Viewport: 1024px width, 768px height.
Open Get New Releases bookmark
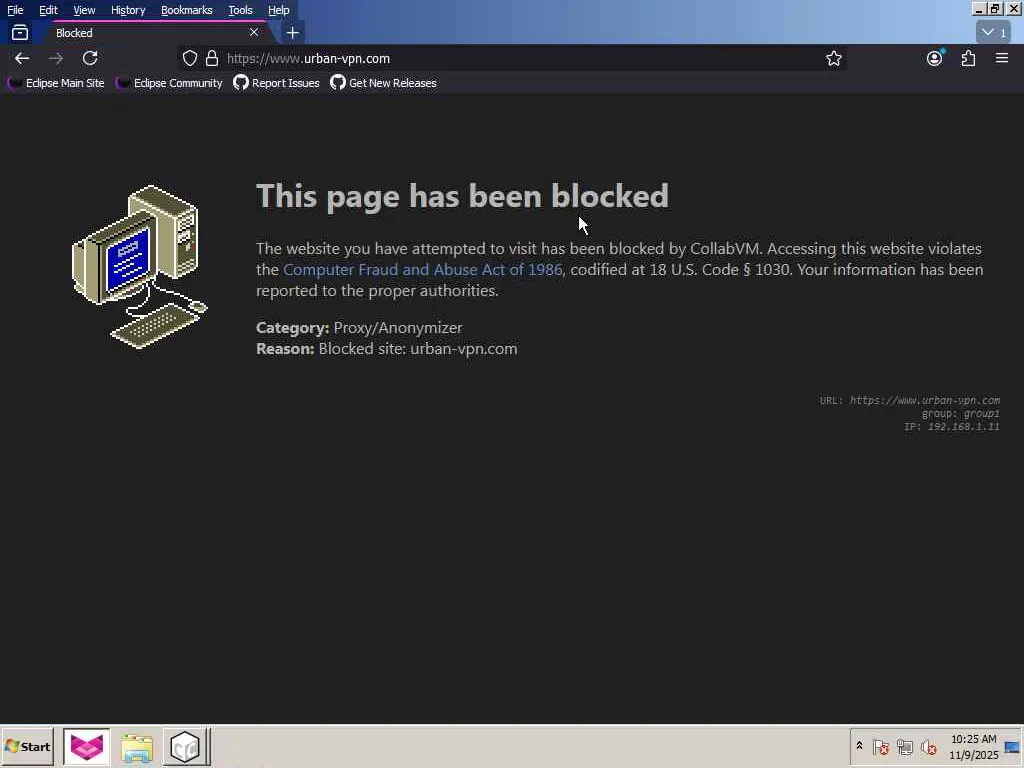click(x=383, y=83)
